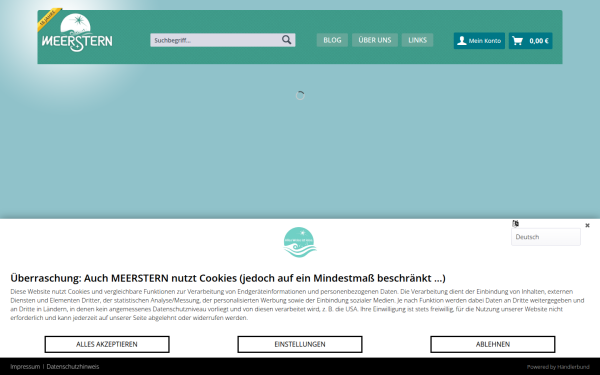Viewport: 600px width, 375px height.
Task: Open the BLOG menu item
Action: 332,40
